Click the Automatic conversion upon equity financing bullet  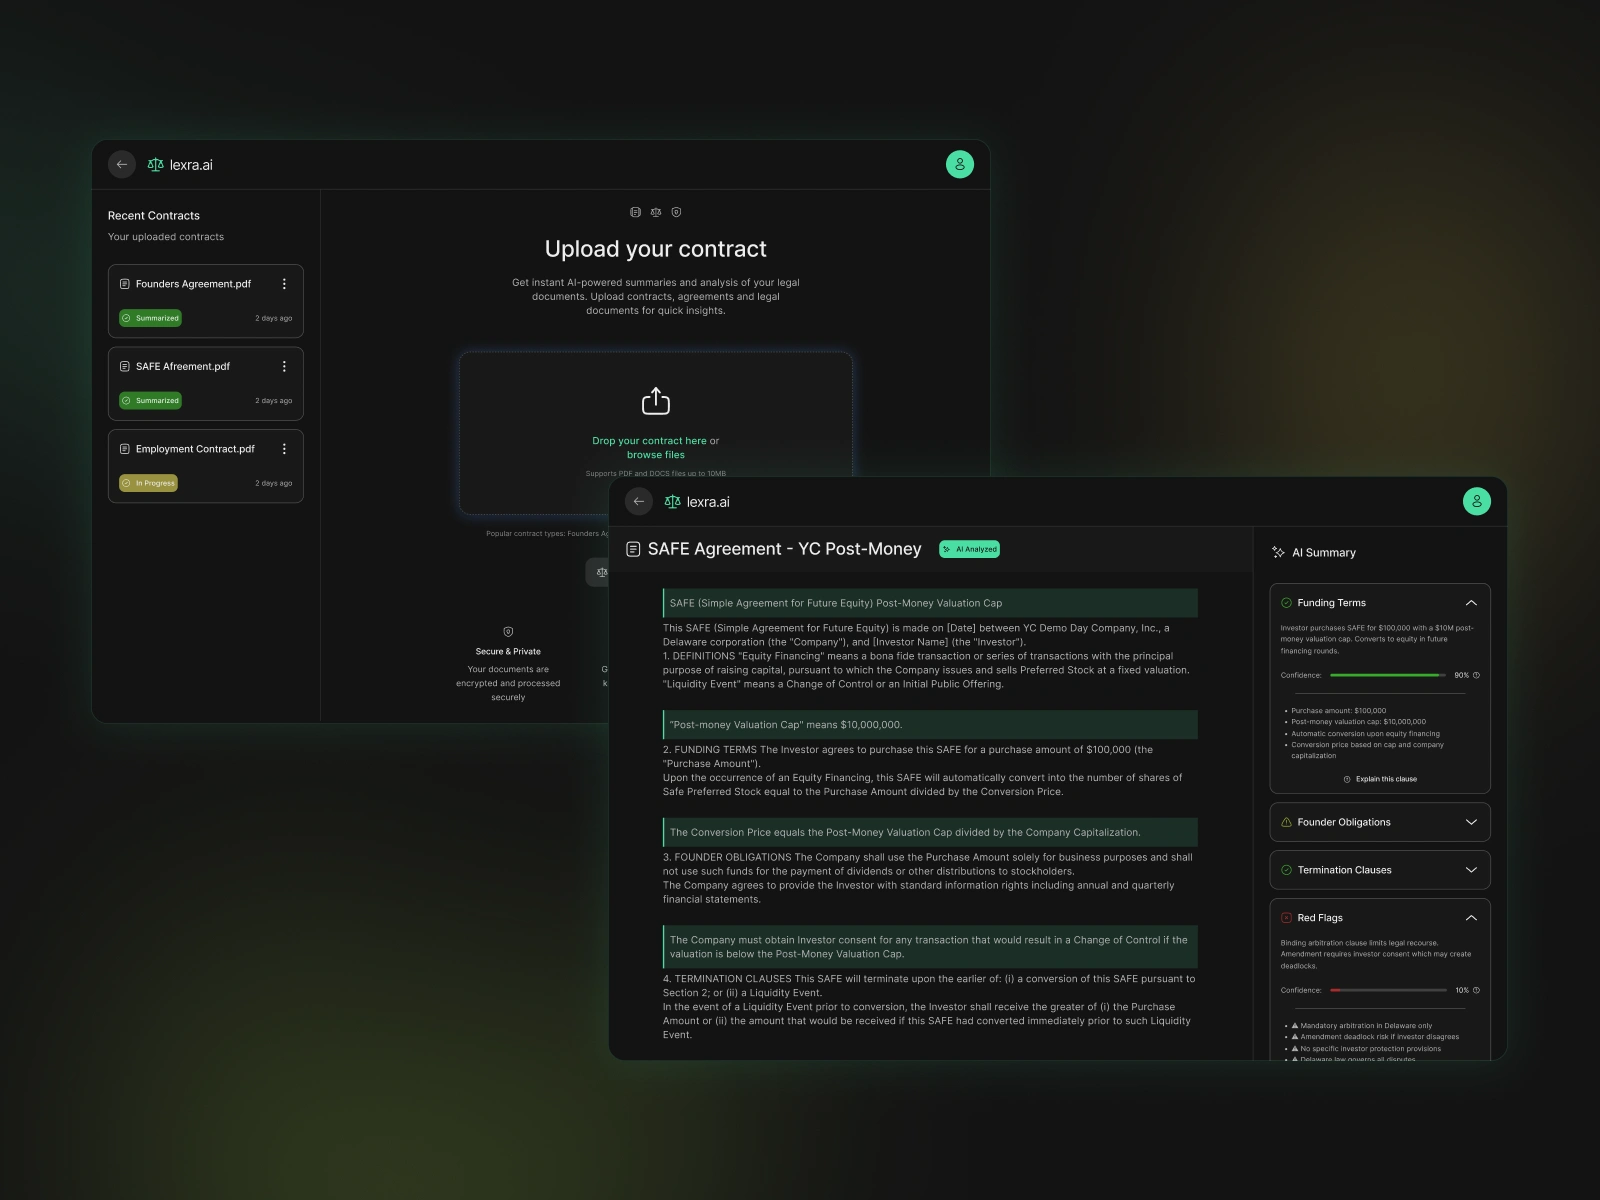pos(1365,734)
